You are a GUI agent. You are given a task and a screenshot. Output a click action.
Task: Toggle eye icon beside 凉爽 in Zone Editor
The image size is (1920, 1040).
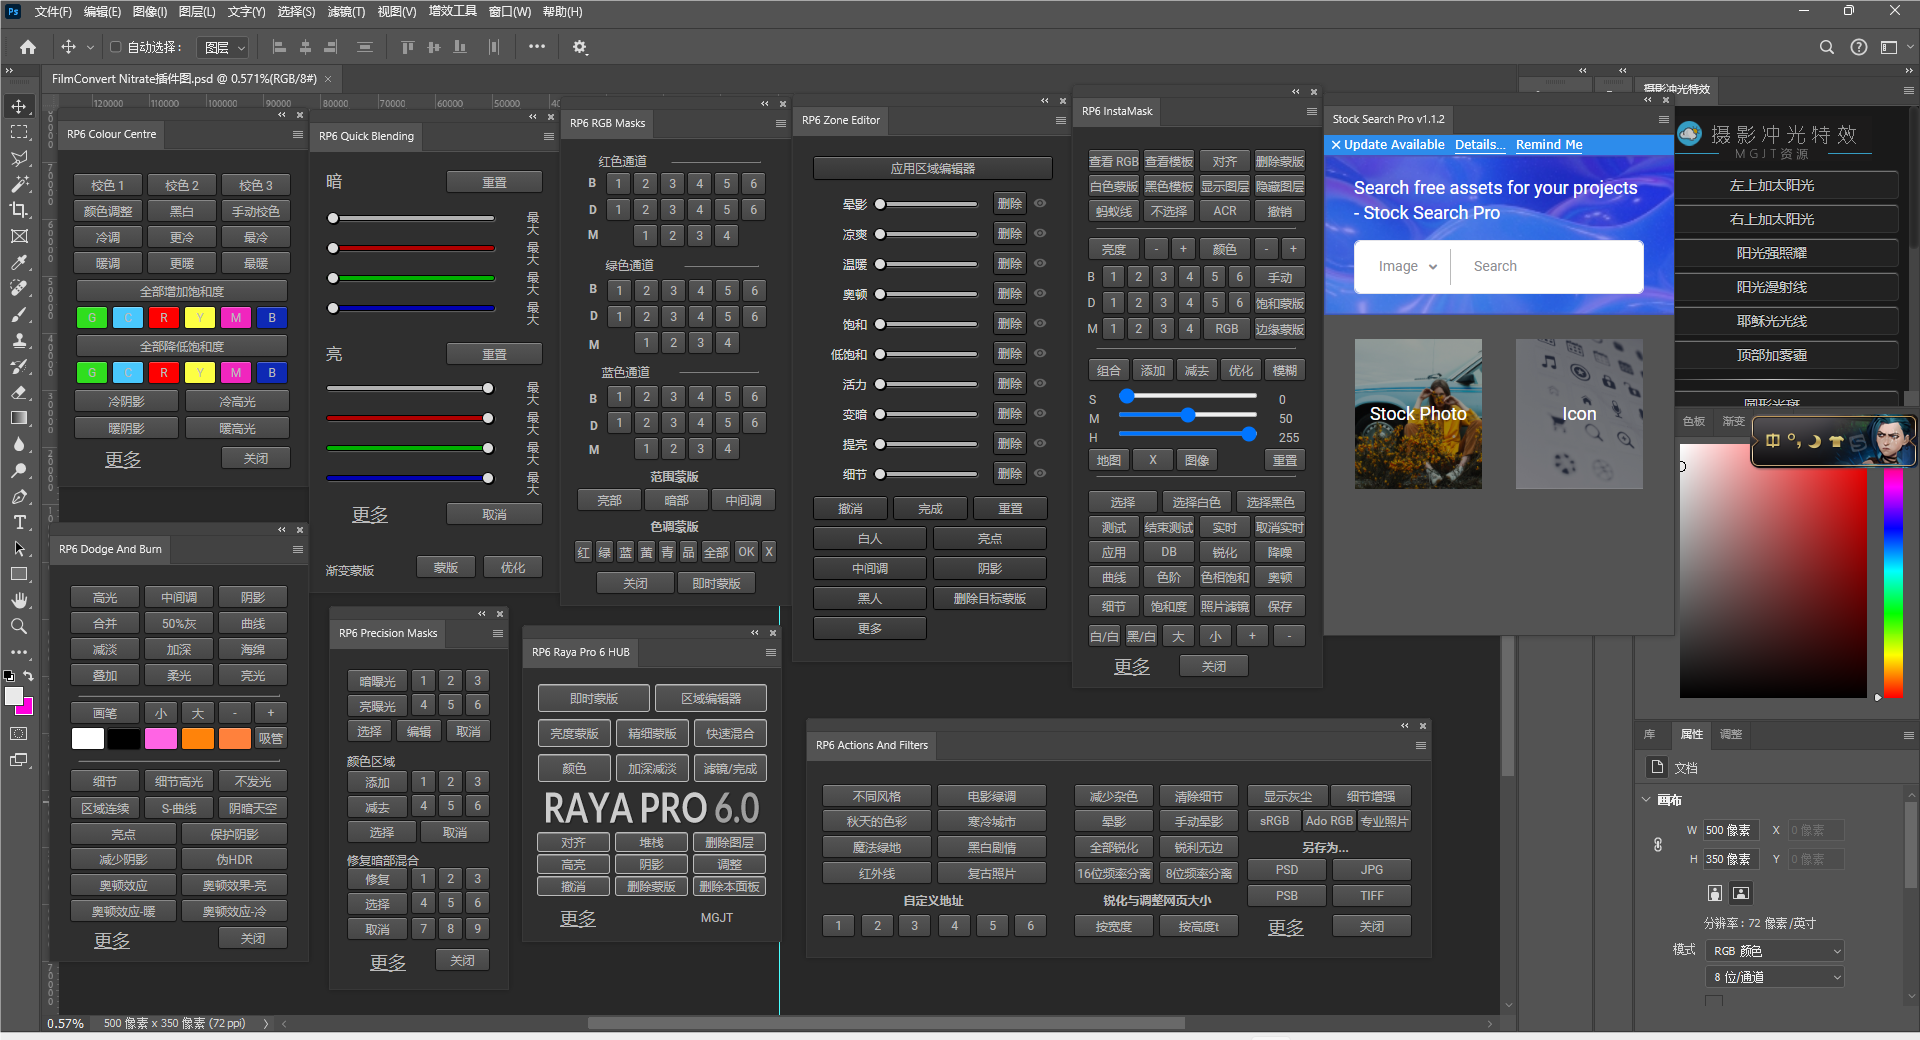pos(1040,233)
